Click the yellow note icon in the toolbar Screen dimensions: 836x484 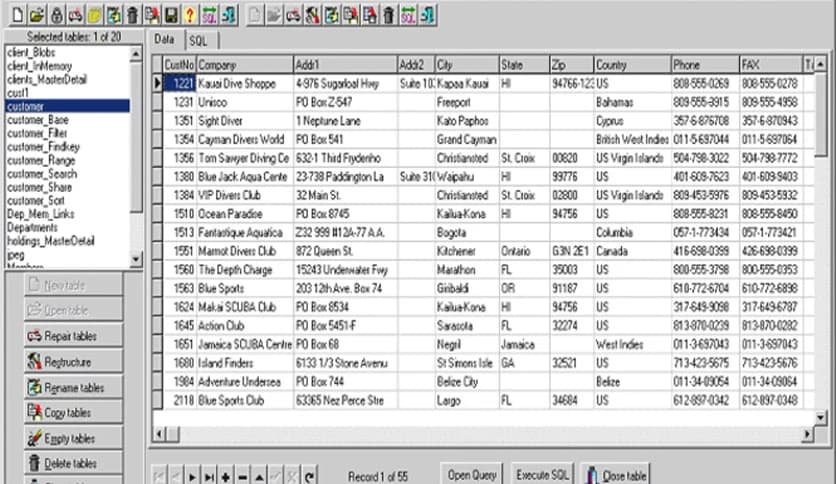[94, 15]
